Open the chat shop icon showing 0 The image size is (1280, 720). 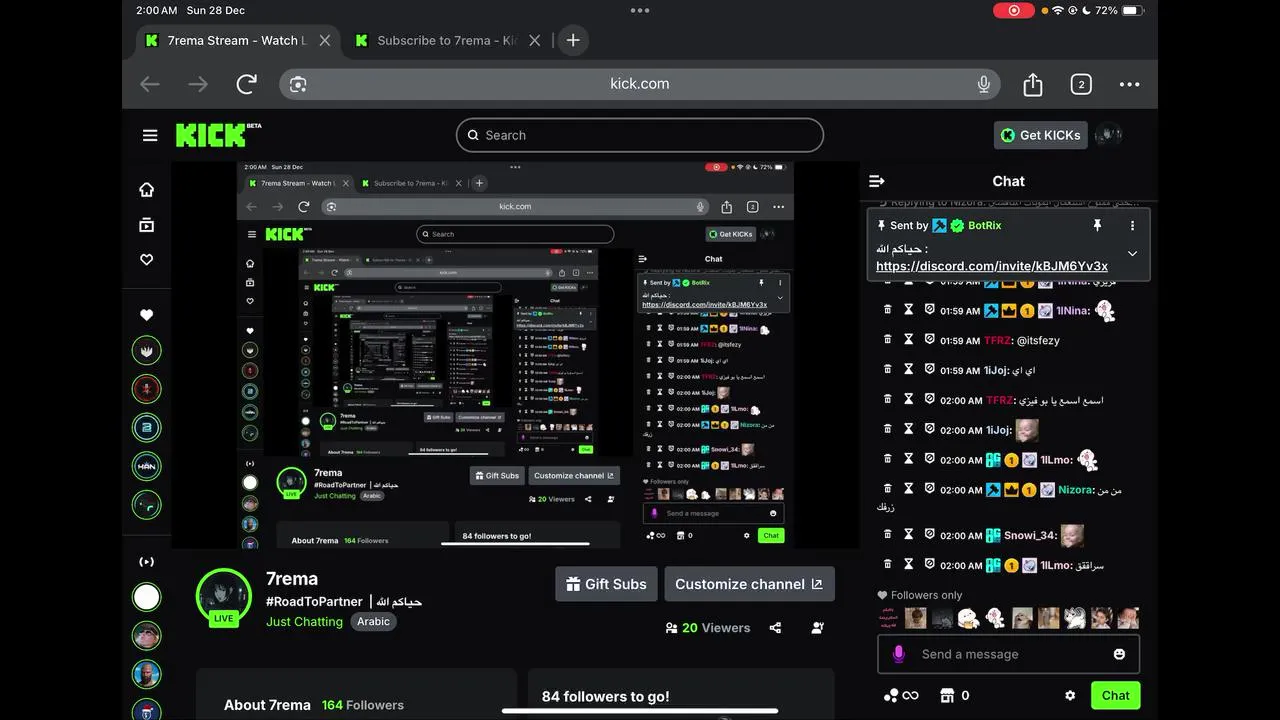pyautogui.click(x=954, y=695)
